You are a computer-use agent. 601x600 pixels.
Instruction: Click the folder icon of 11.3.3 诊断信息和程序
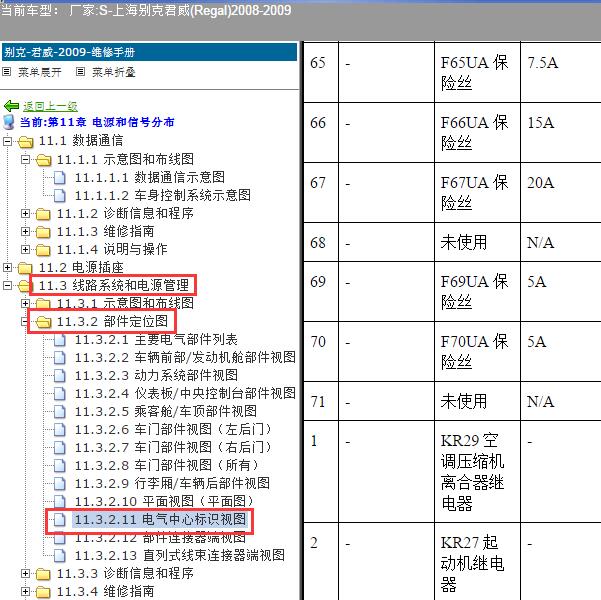point(43,574)
